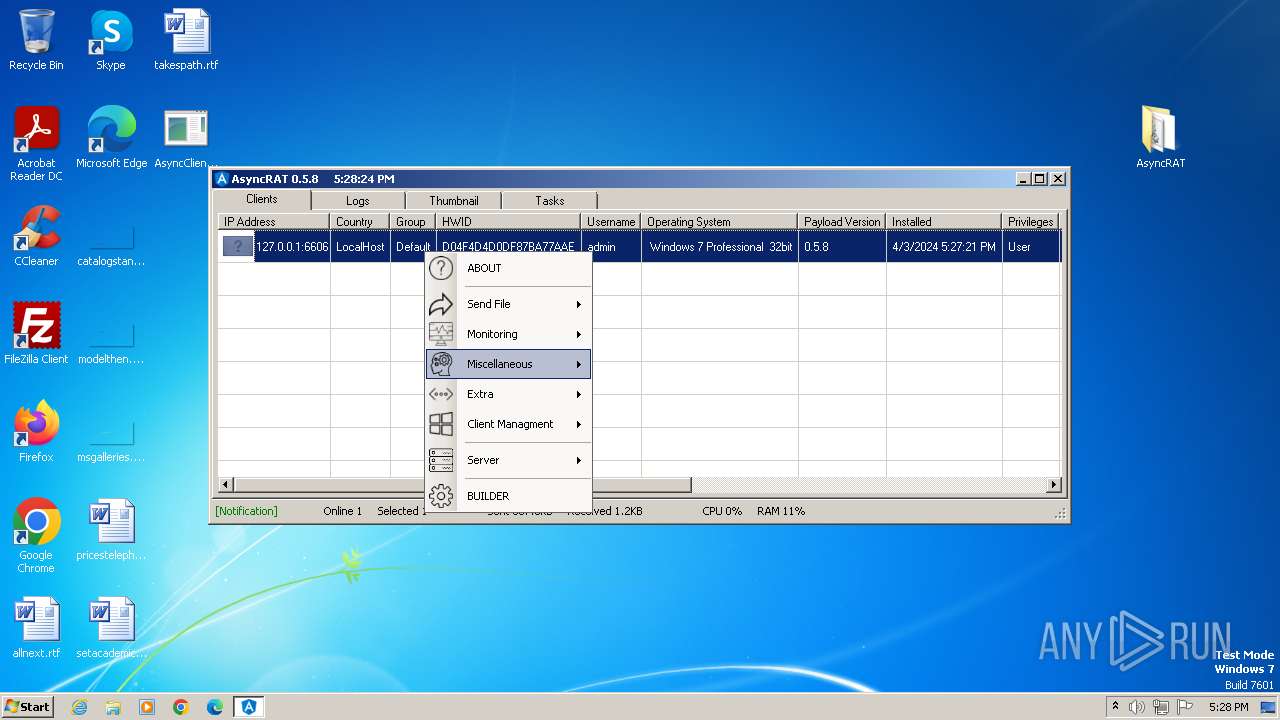Expand the Client Managment submenu arrow
The width and height of the screenshot is (1280, 720).
(x=578, y=424)
